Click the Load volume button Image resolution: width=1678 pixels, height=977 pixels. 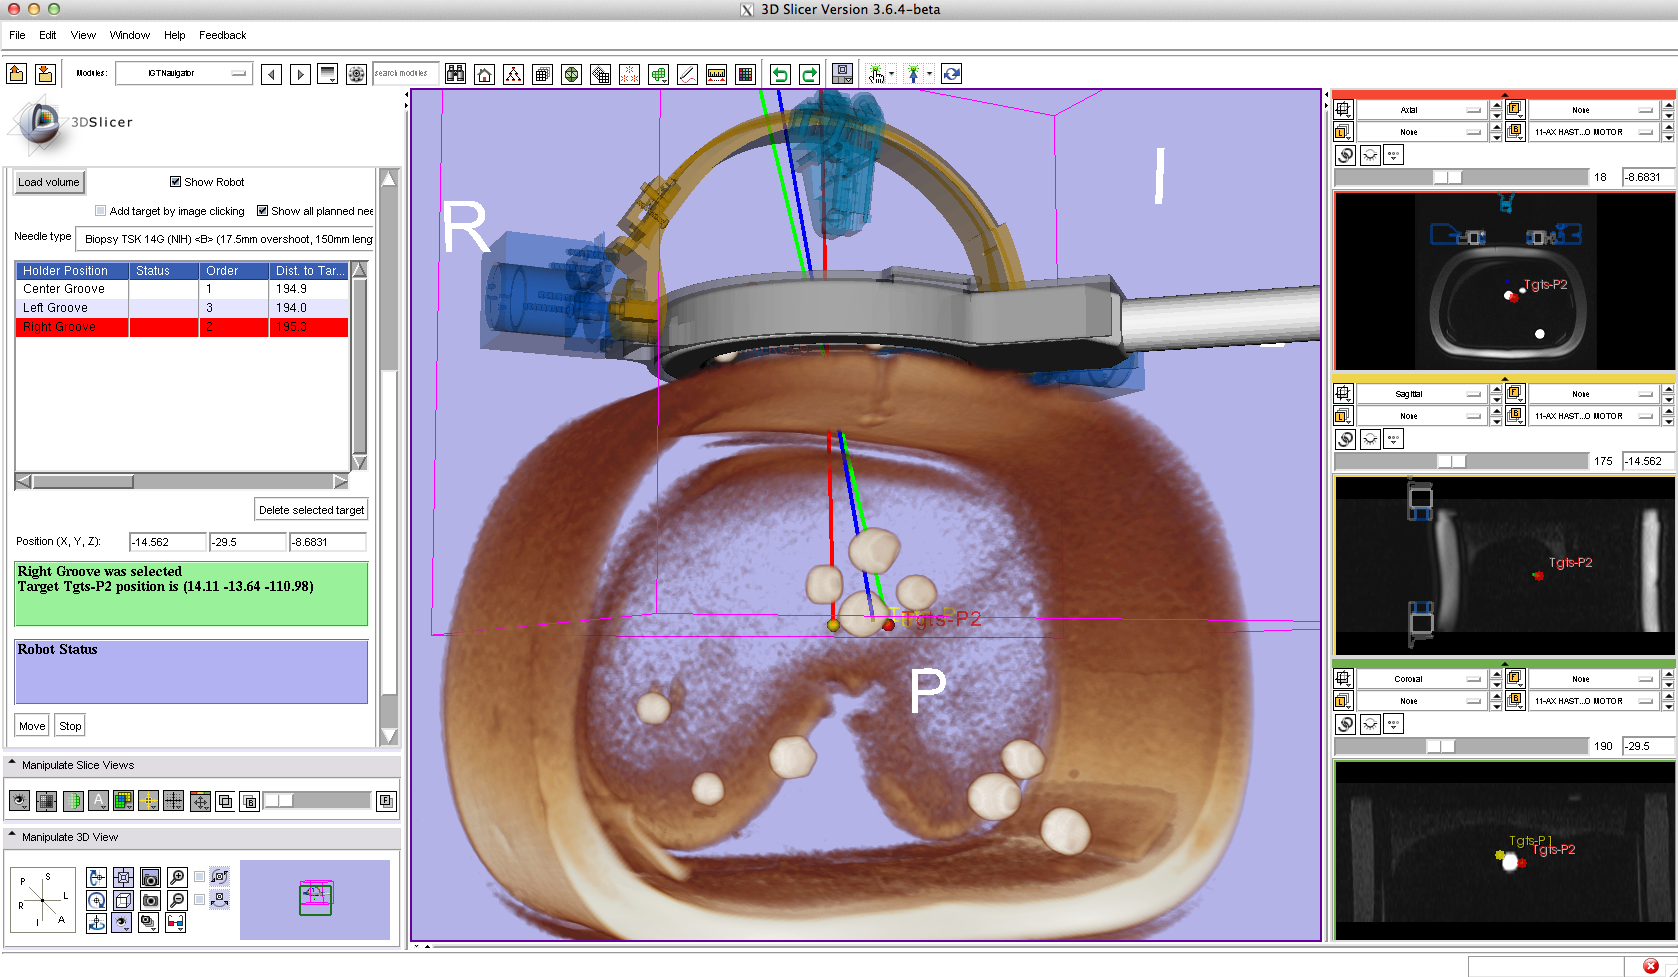(48, 182)
